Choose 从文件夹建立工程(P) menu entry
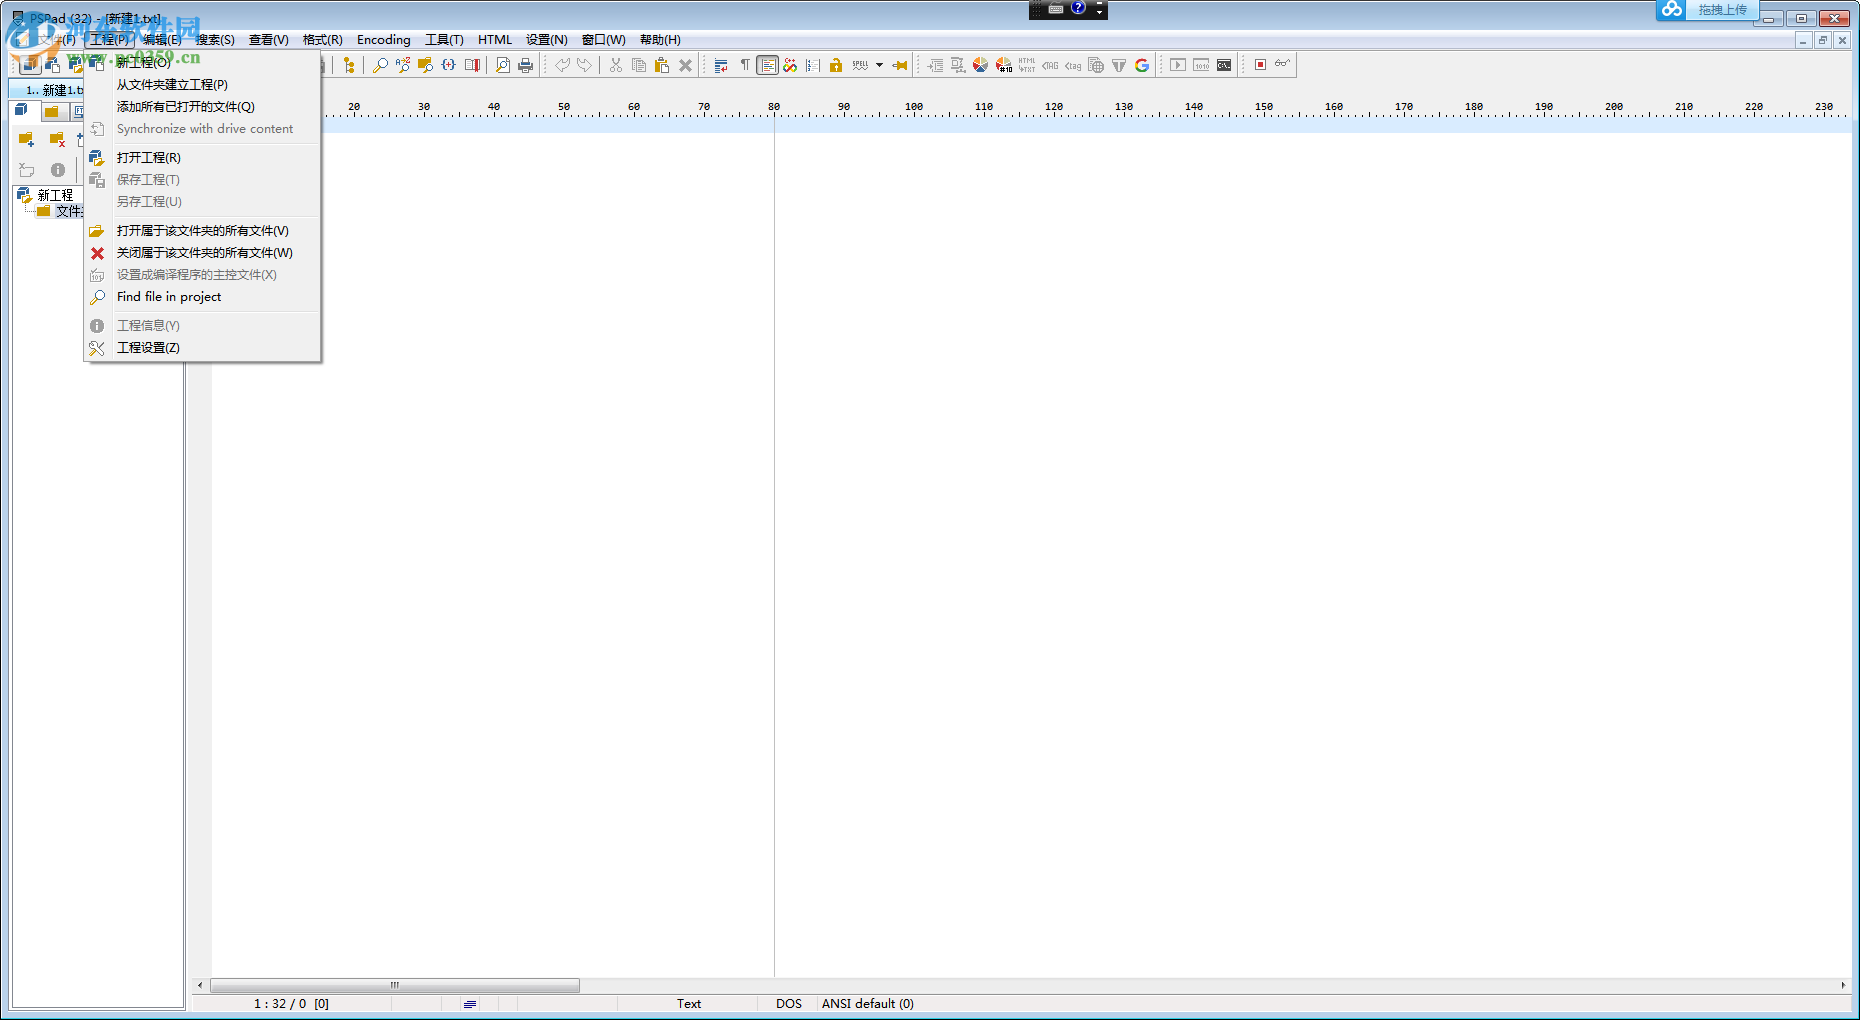The width and height of the screenshot is (1860, 1020). 202,85
